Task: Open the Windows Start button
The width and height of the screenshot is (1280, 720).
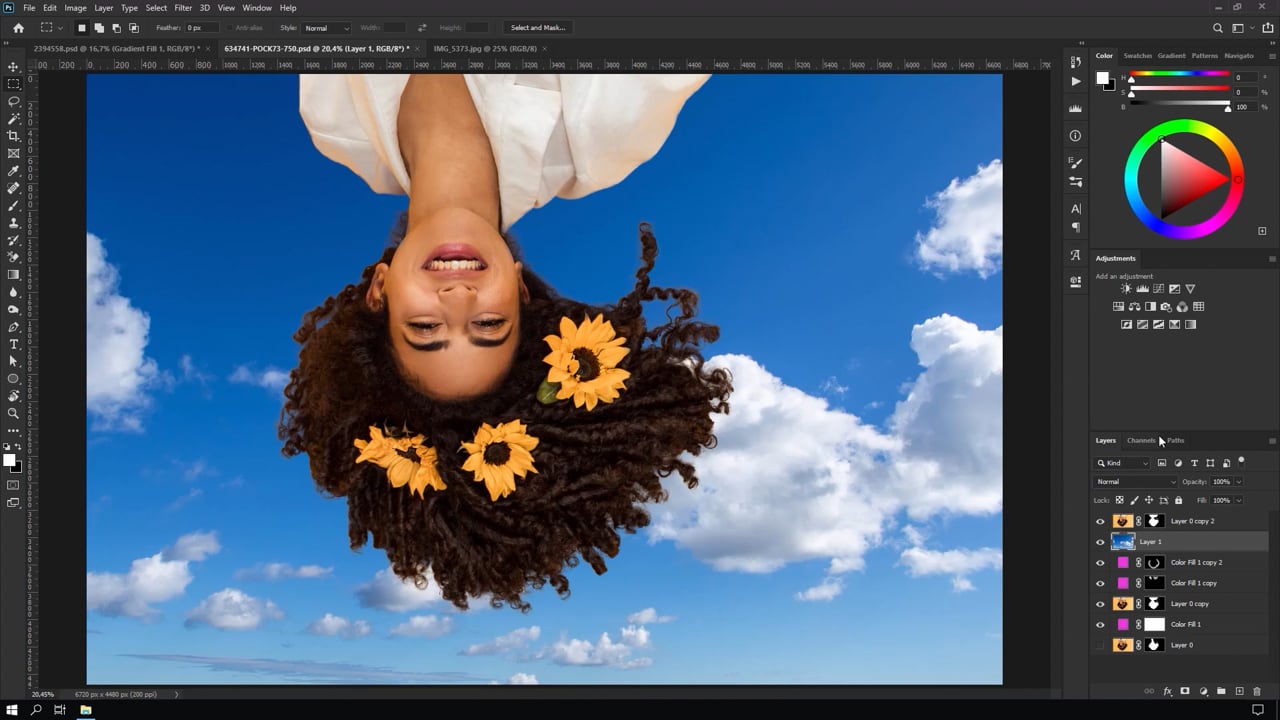Action: [x=12, y=710]
